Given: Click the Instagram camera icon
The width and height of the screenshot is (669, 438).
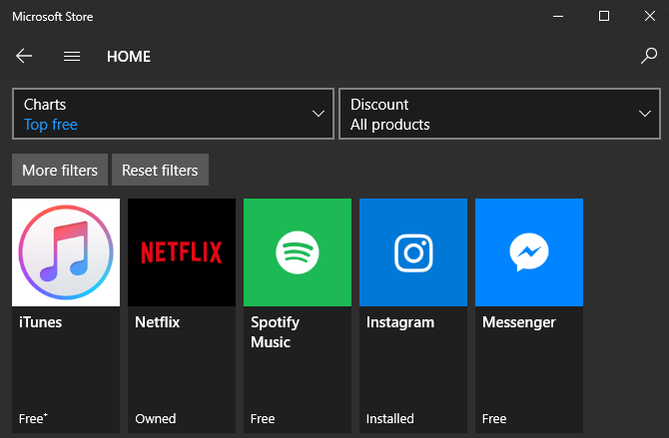Looking at the screenshot, I should click(413, 252).
